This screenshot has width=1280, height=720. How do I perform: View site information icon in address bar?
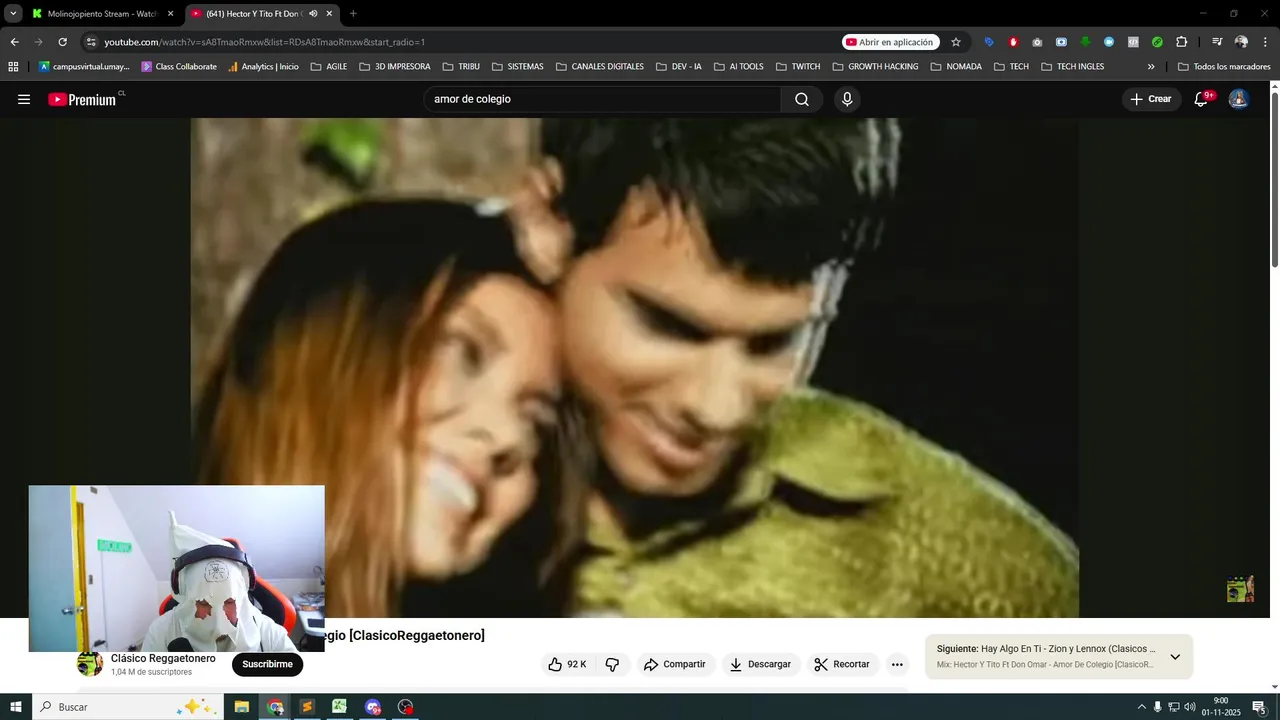(91, 42)
